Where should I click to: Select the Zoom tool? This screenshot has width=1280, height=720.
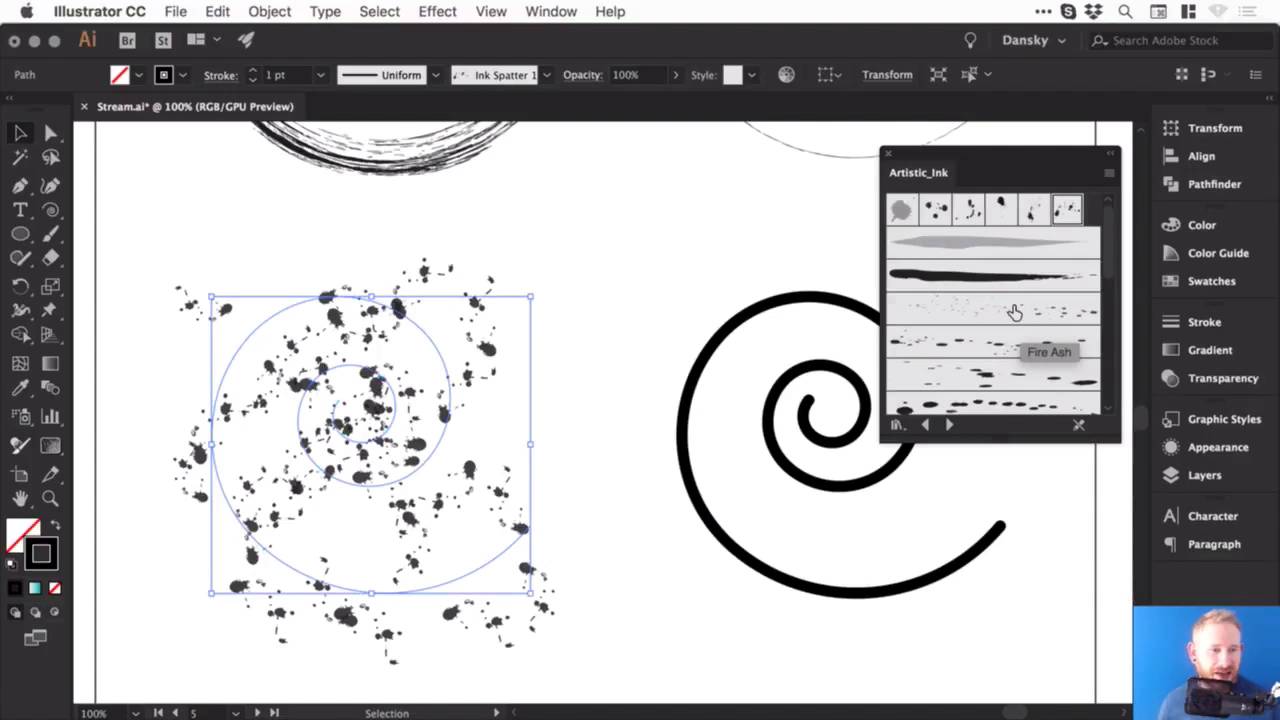click(x=50, y=498)
